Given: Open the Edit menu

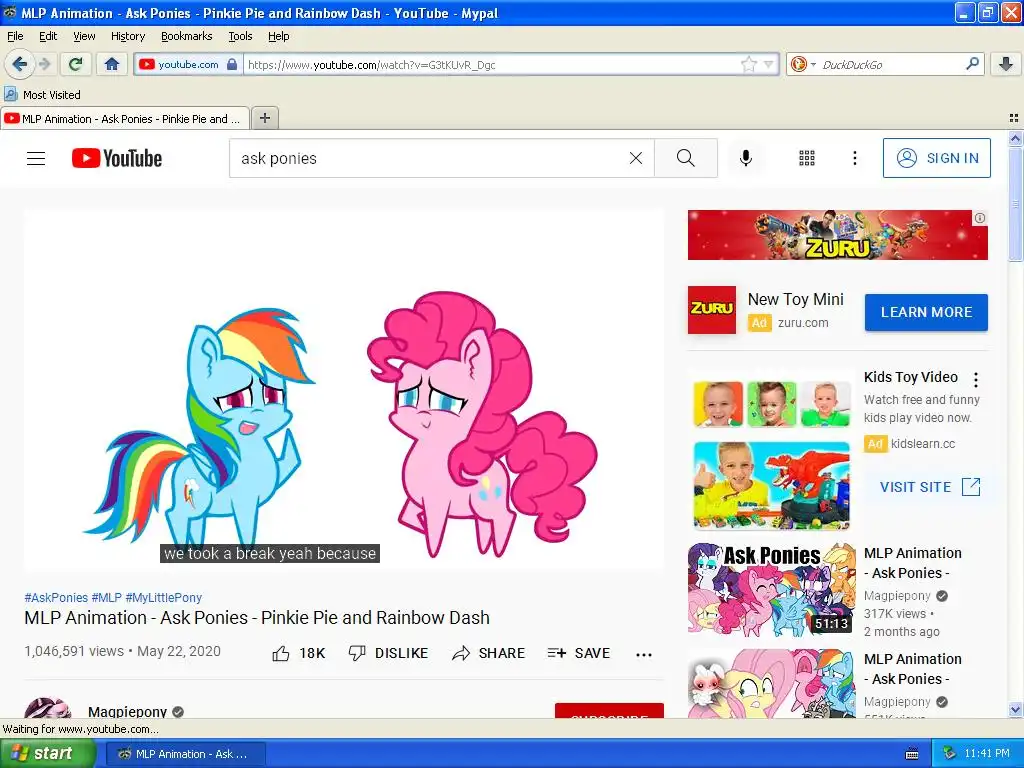Looking at the screenshot, I should 48,36.
